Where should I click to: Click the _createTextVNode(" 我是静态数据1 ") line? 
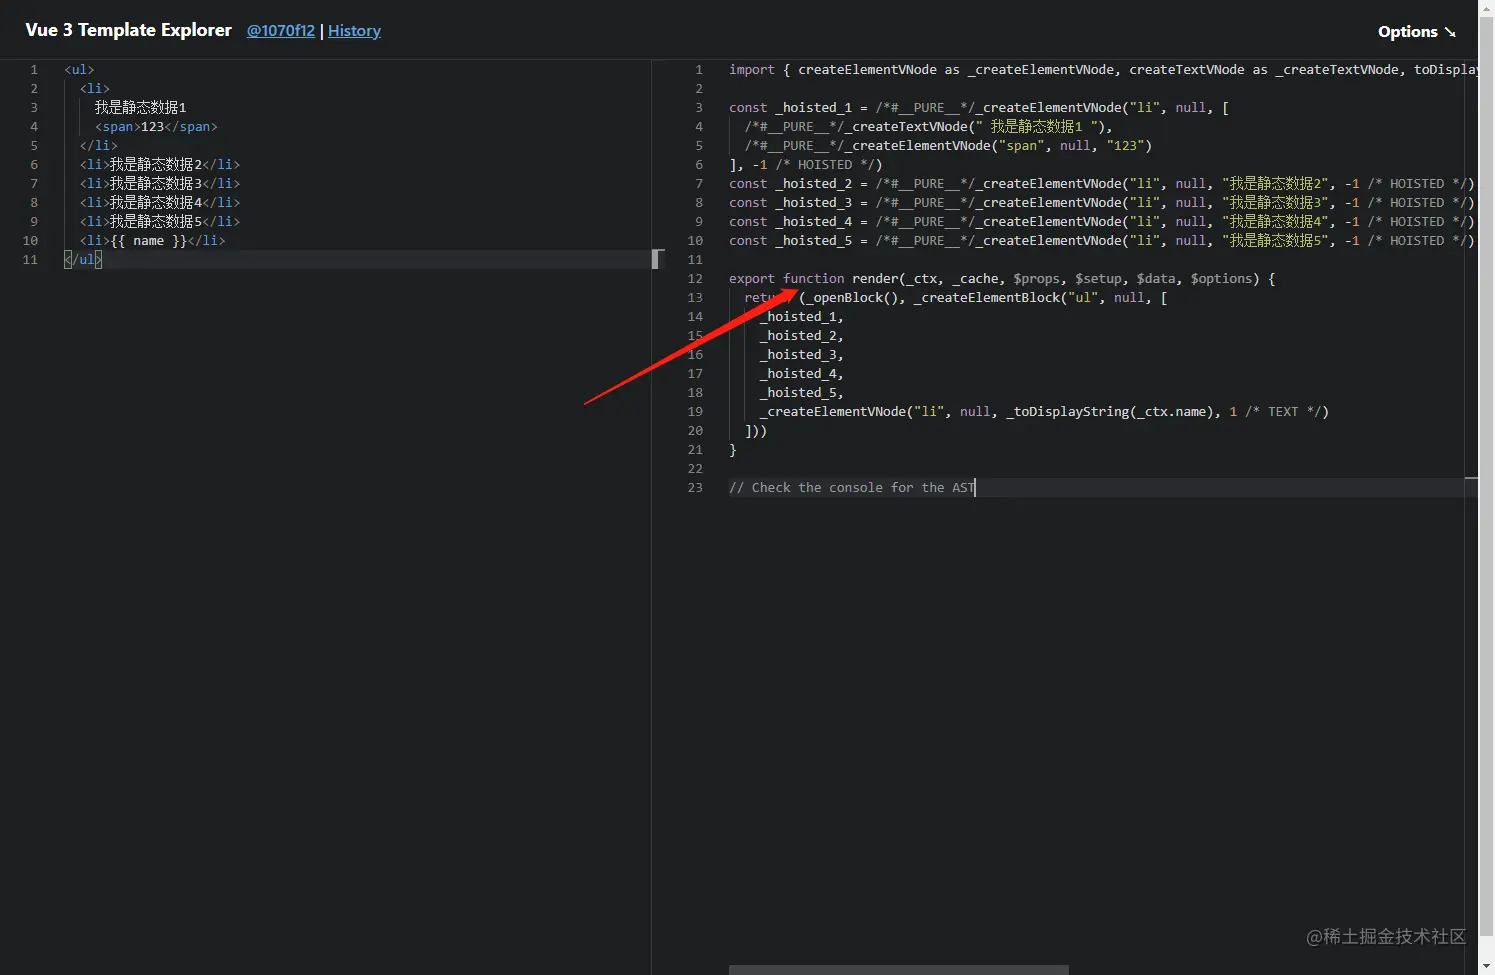(928, 127)
